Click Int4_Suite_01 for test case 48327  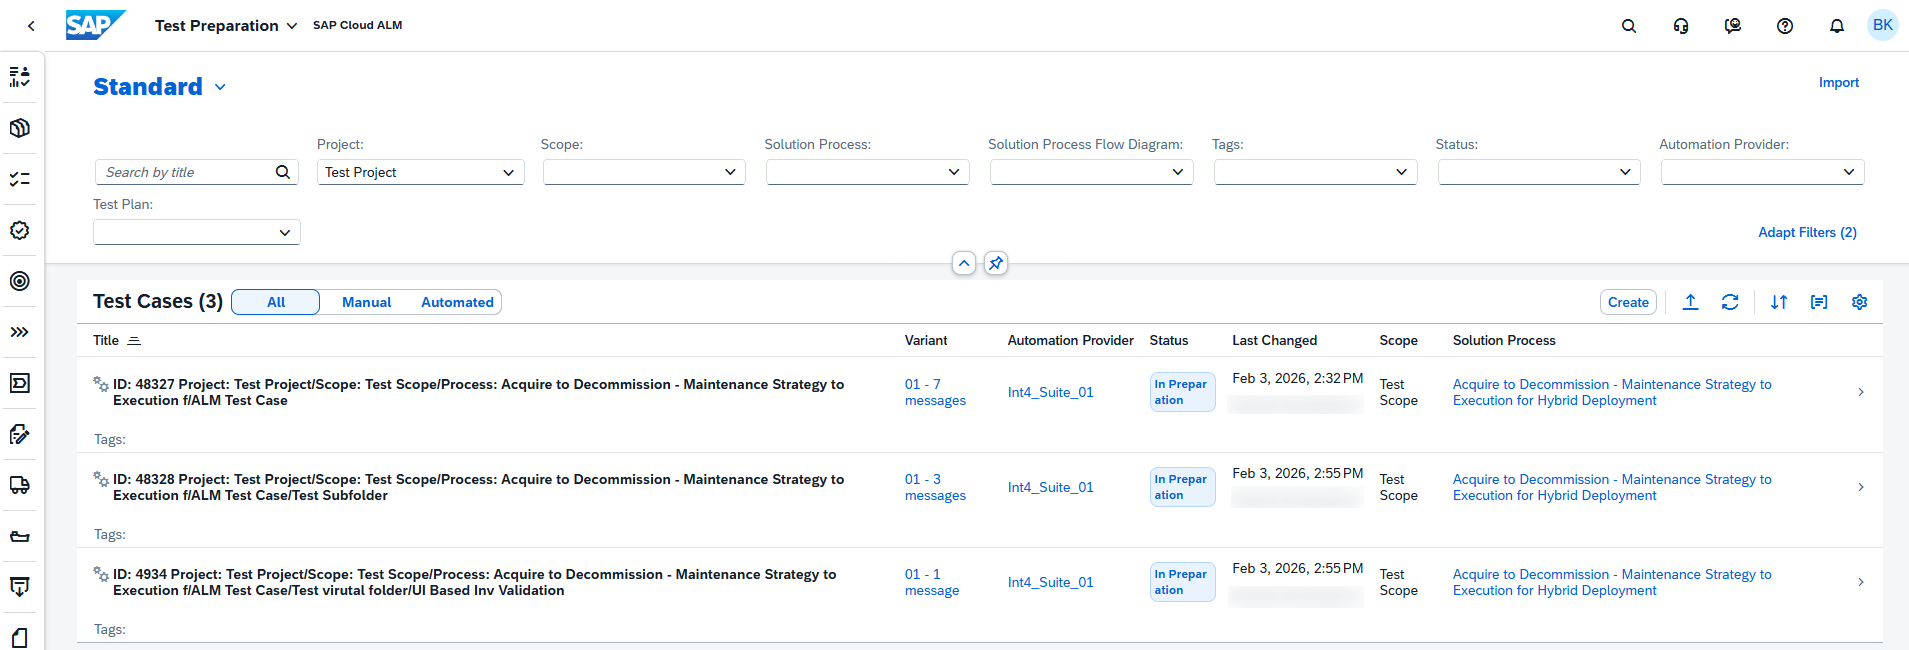pyautogui.click(x=1050, y=392)
